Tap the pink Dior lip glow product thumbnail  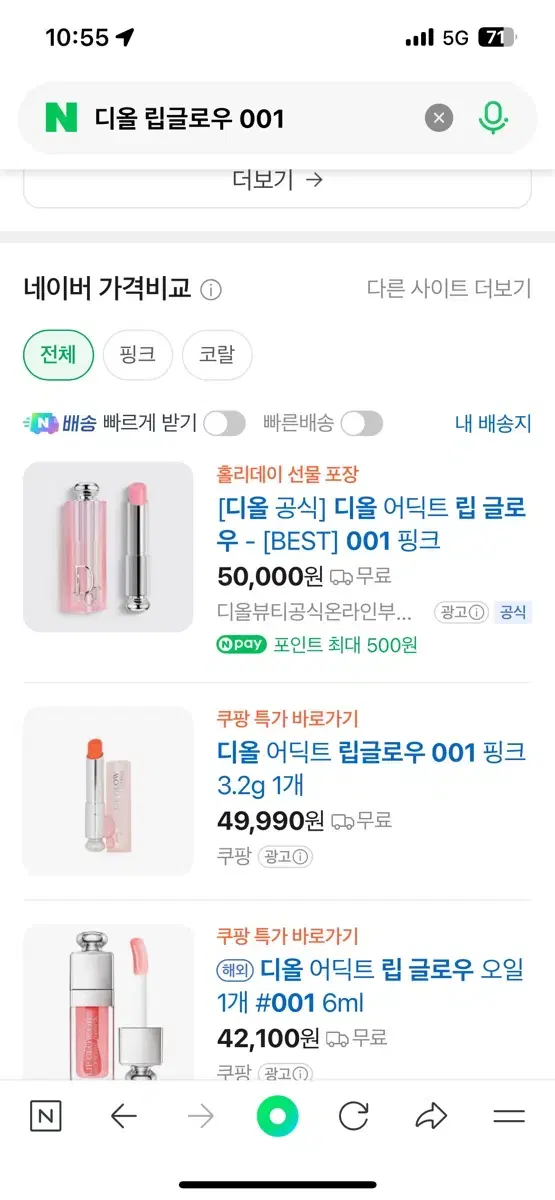(108, 547)
